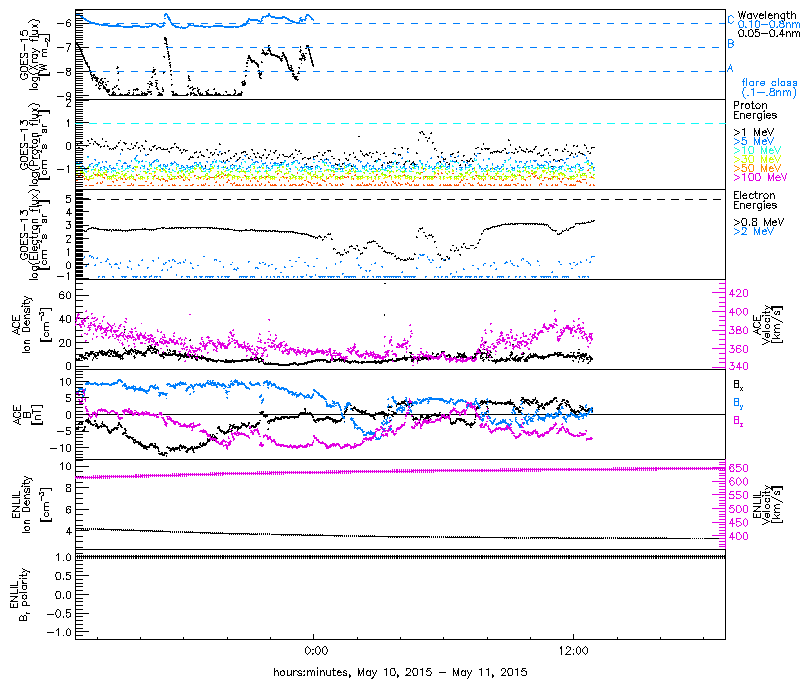800x680 pixels.
Task: Click the '420' ACE velocity tick value
Action: (x=739, y=293)
